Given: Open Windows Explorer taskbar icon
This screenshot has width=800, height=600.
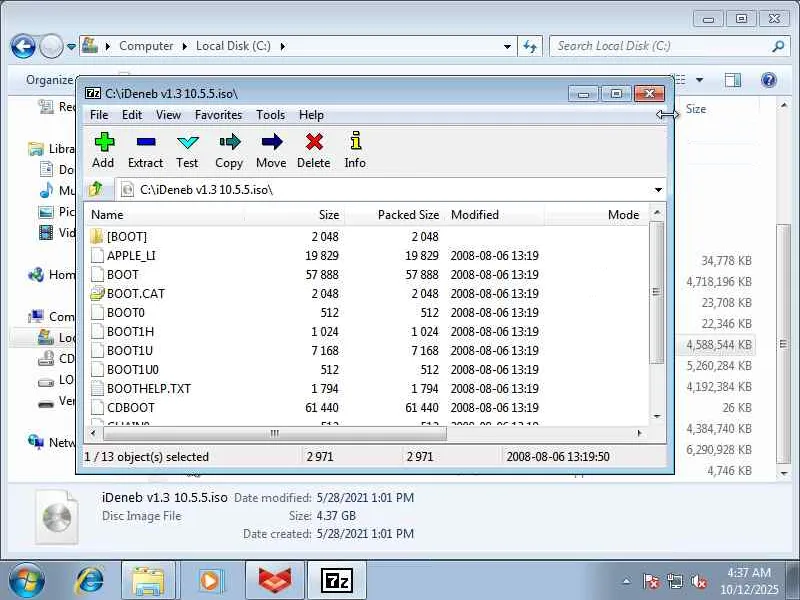Looking at the screenshot, I should [x=148, y=581].
